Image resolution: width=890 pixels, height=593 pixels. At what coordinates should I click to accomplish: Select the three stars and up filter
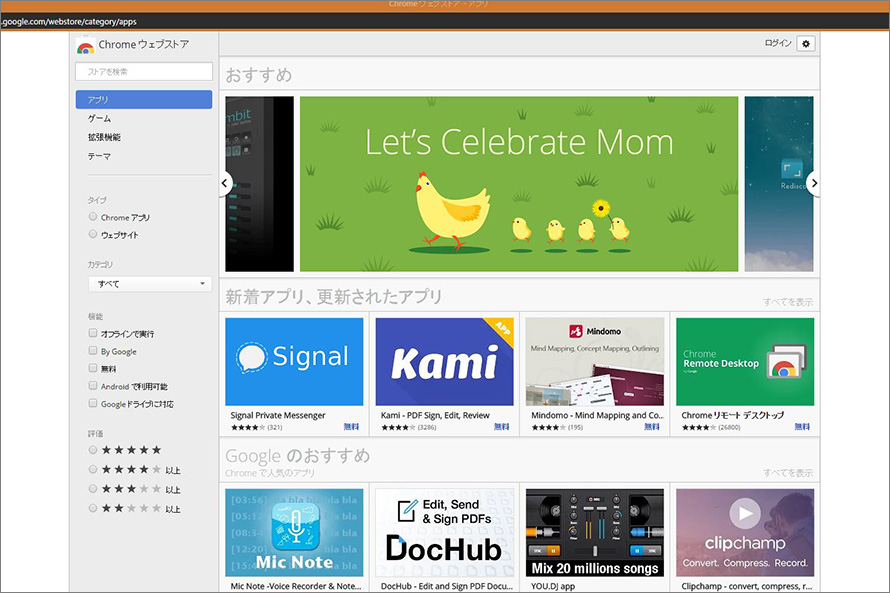click(93, 489)
